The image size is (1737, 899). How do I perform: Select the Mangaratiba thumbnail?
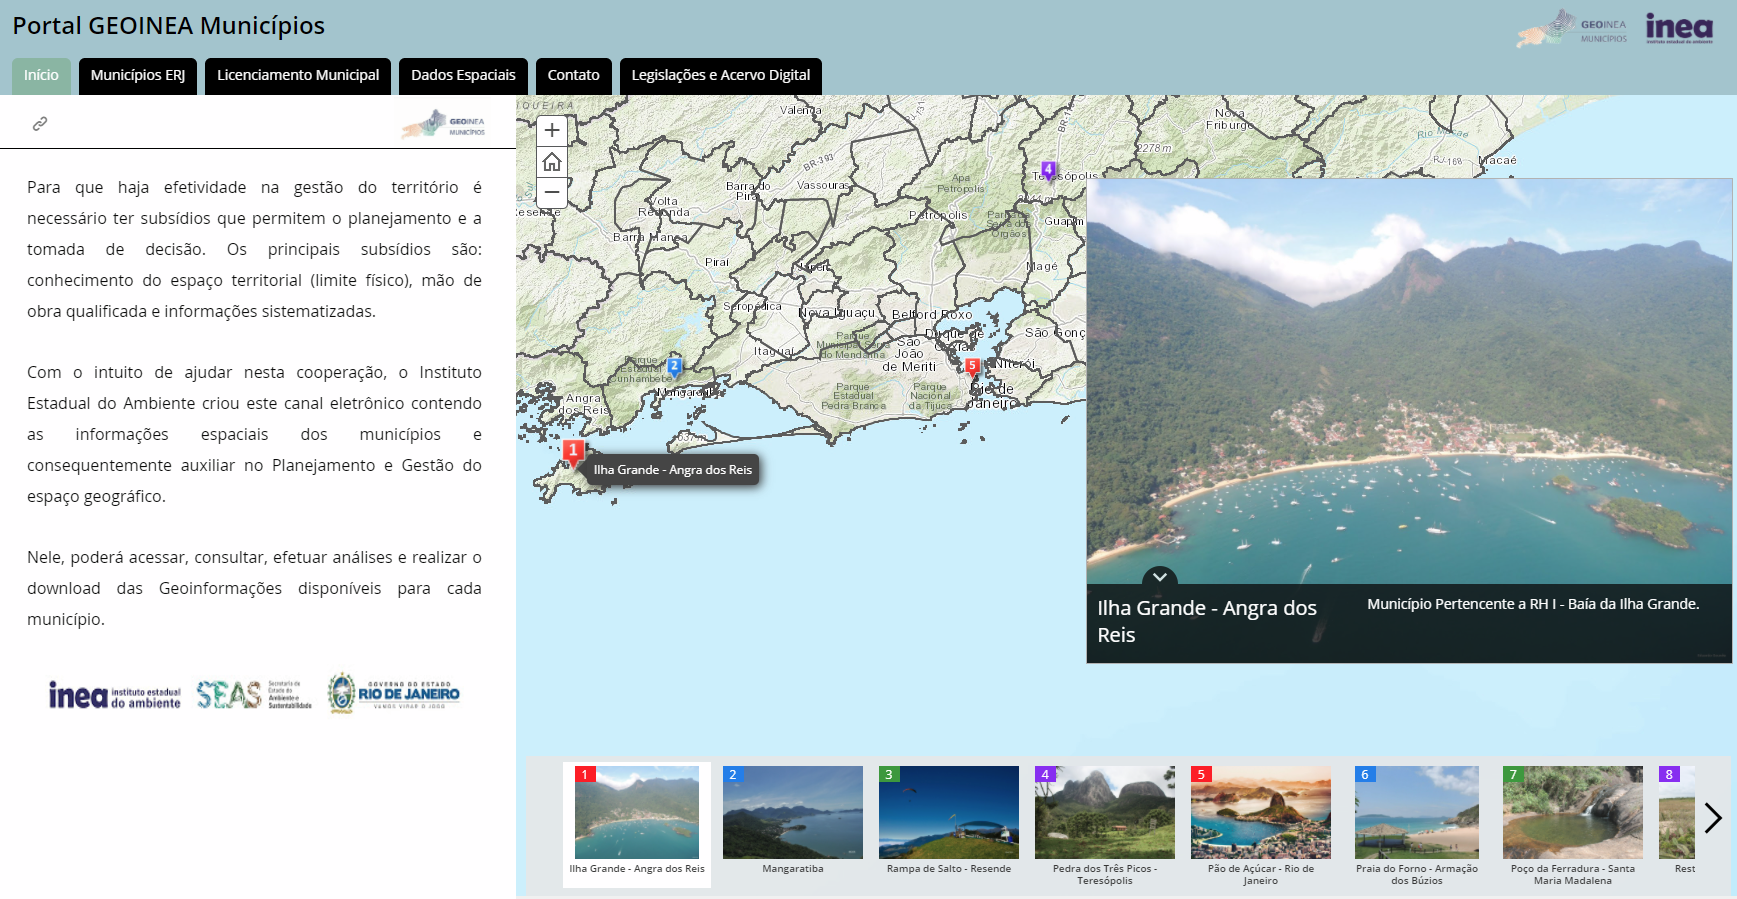pyautogui.click(x=793, y=813)
